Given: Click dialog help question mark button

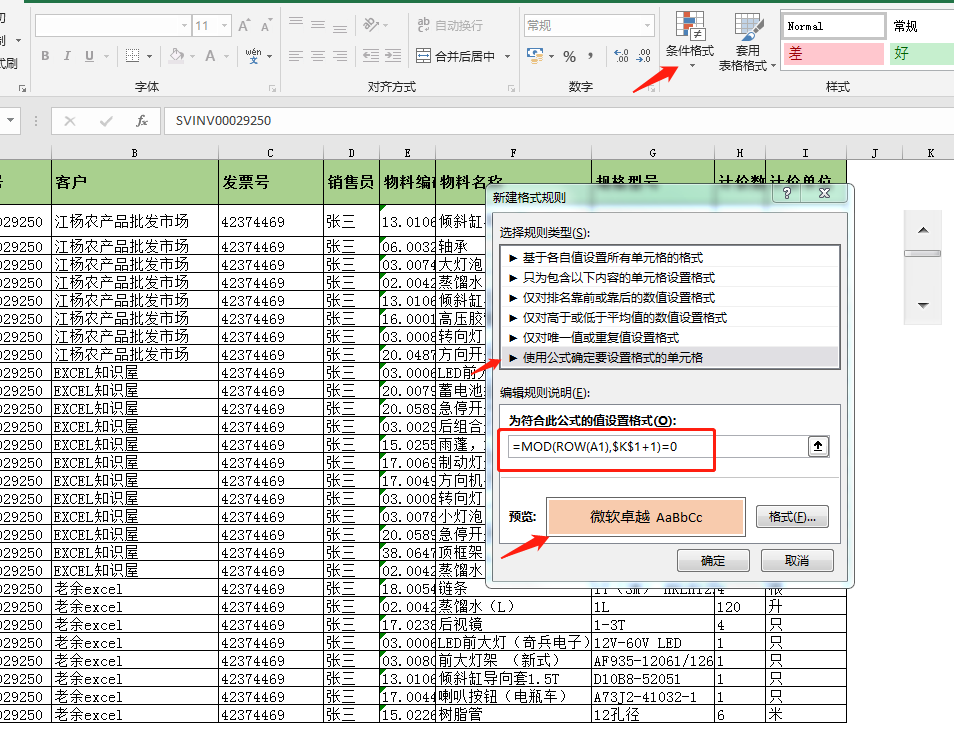Looking at the screenshot, I should click(787, 193).
